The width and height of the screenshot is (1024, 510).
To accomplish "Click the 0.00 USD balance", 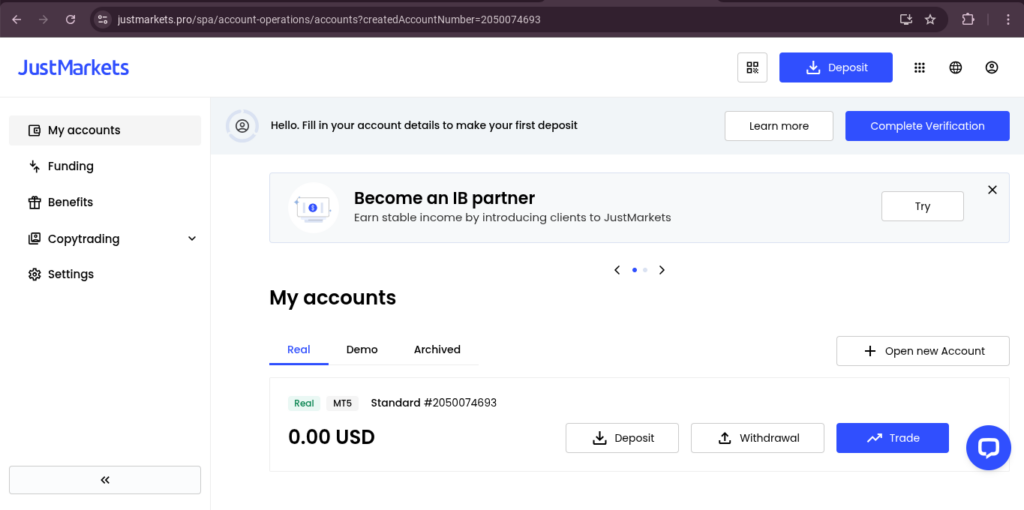I will pyautogui.click(x=331, y=438).
